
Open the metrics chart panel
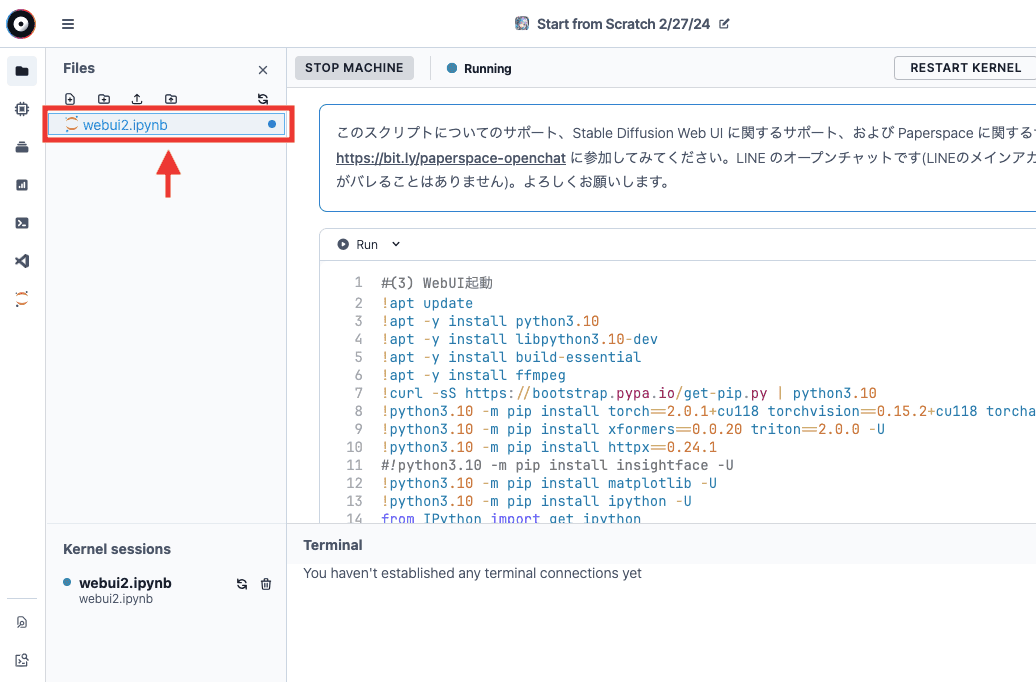tap(22, 184)
